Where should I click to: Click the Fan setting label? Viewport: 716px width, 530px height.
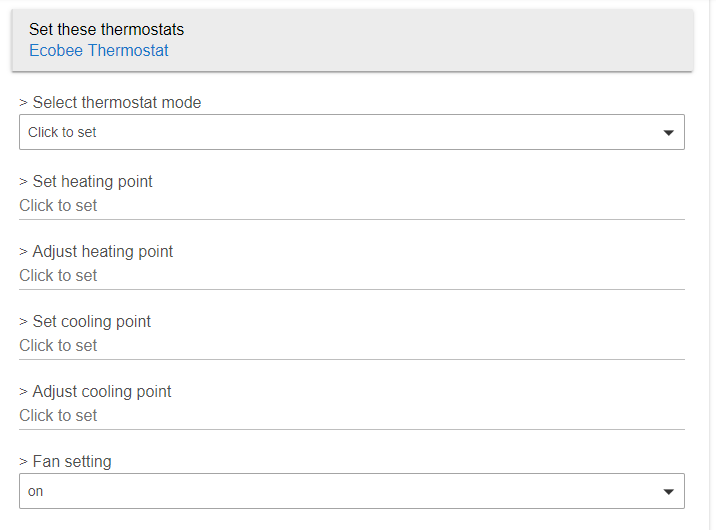(65, 461)
